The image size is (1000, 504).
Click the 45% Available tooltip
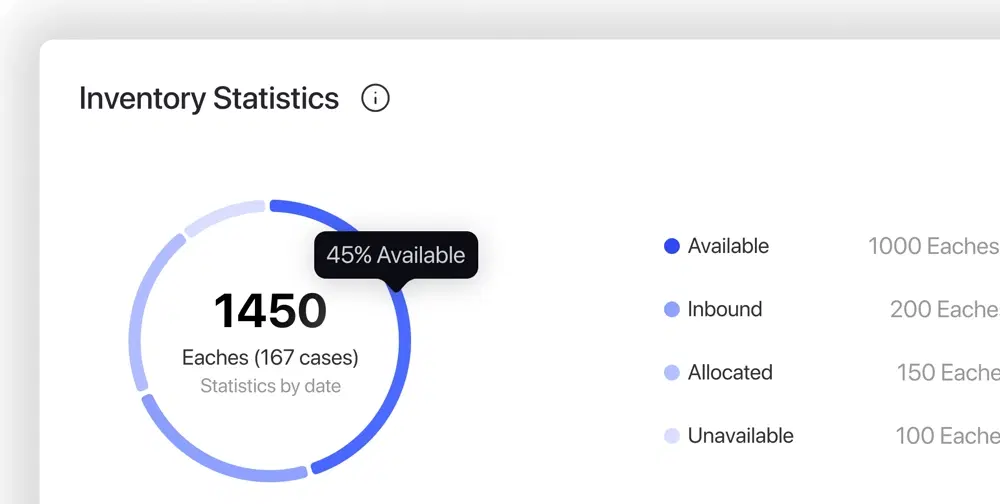click(x=396, y=255)
